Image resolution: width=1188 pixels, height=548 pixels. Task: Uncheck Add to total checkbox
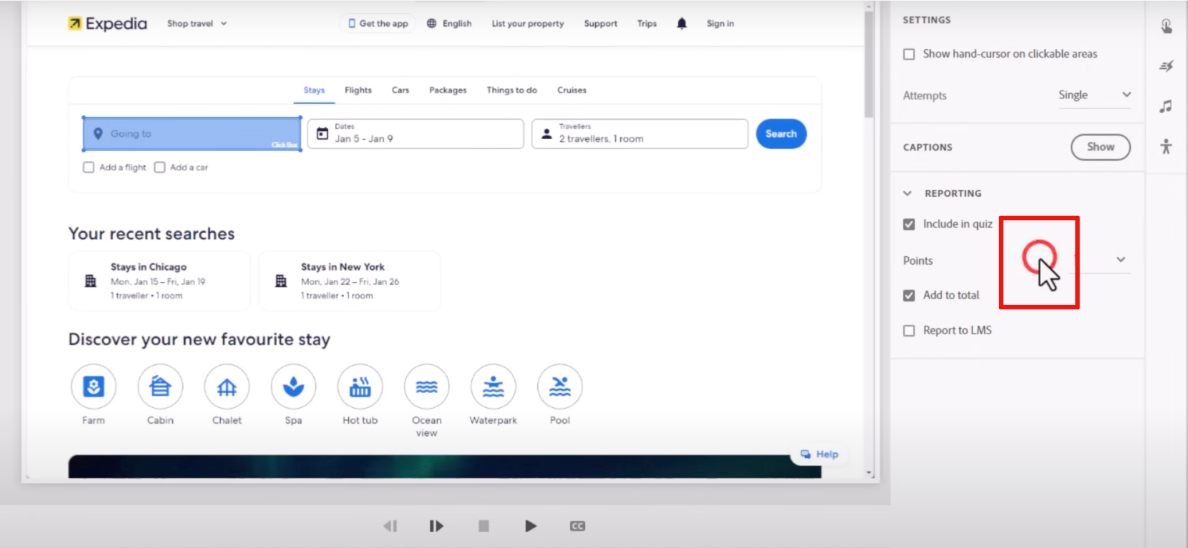coord(909,296)
